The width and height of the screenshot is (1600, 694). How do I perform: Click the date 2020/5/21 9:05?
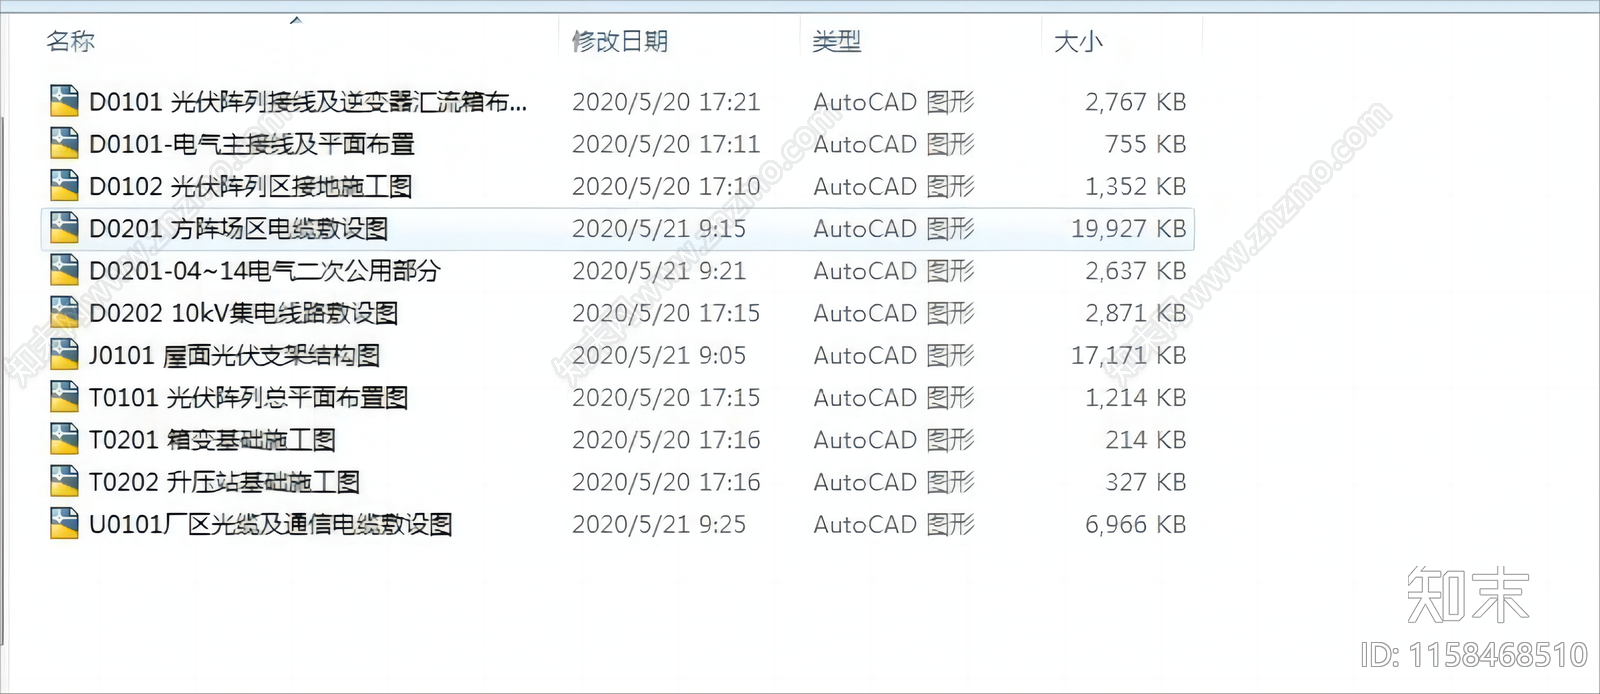tap(659, 355)
